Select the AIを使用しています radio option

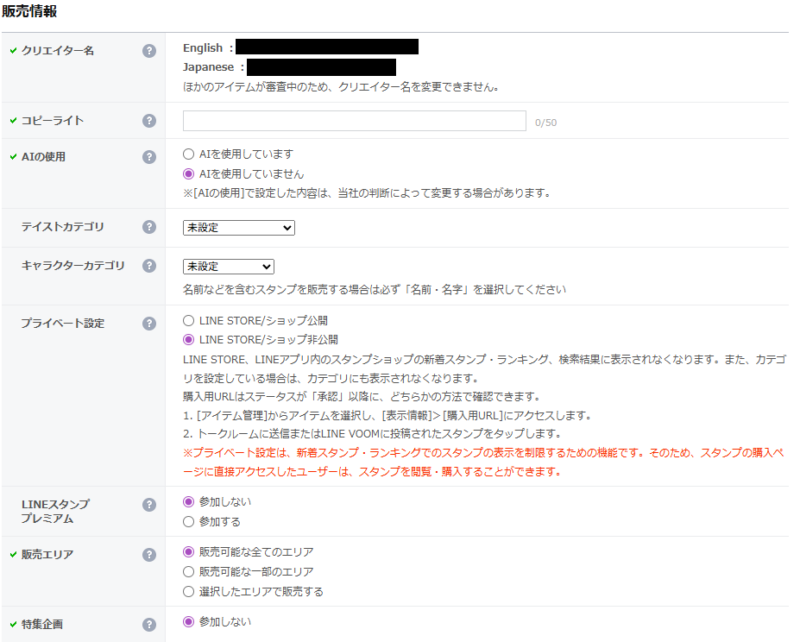[189, 155]
